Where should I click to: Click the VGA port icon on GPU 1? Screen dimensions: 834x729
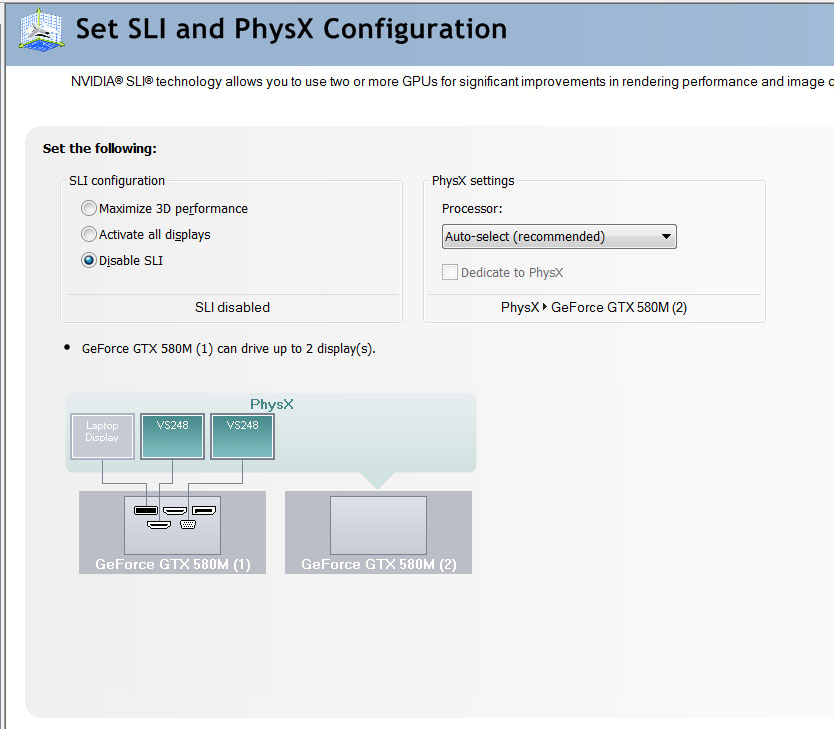tap(188, 525)
